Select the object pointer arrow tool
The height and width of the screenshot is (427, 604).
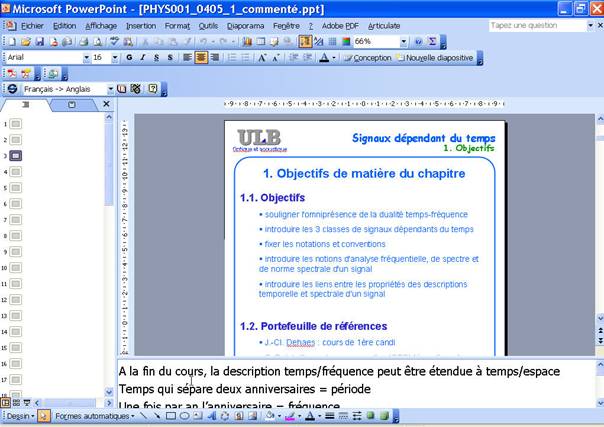[x=44, y=416]
